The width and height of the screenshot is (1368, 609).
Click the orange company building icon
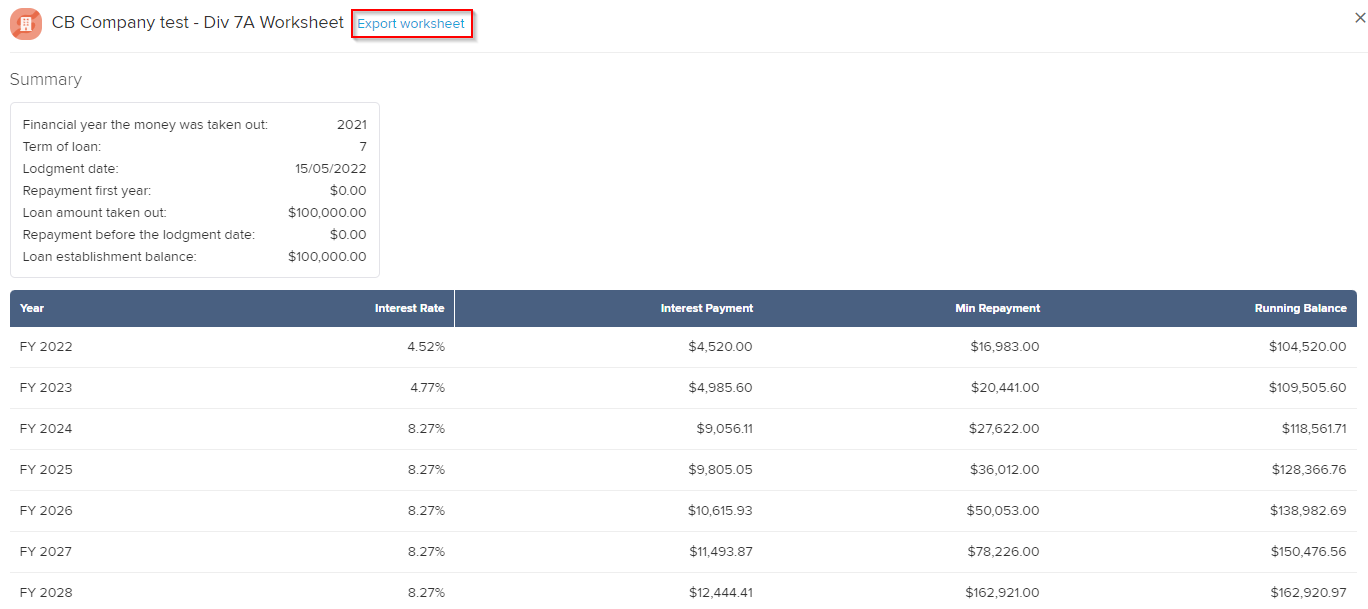[26, 23]
